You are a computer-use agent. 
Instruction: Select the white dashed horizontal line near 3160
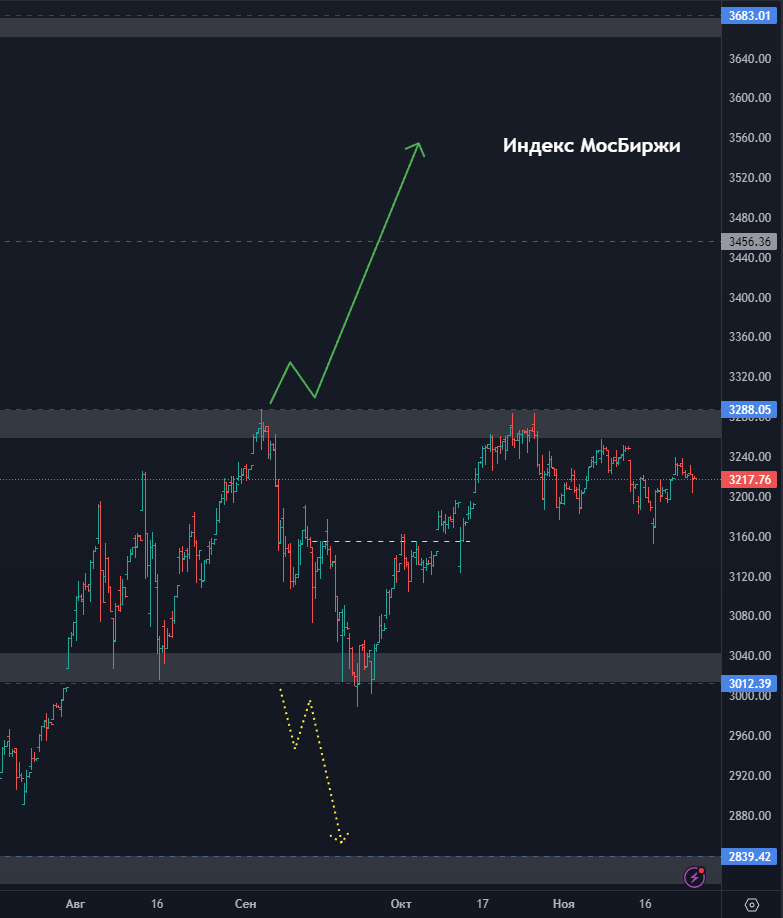click(391, 542)
